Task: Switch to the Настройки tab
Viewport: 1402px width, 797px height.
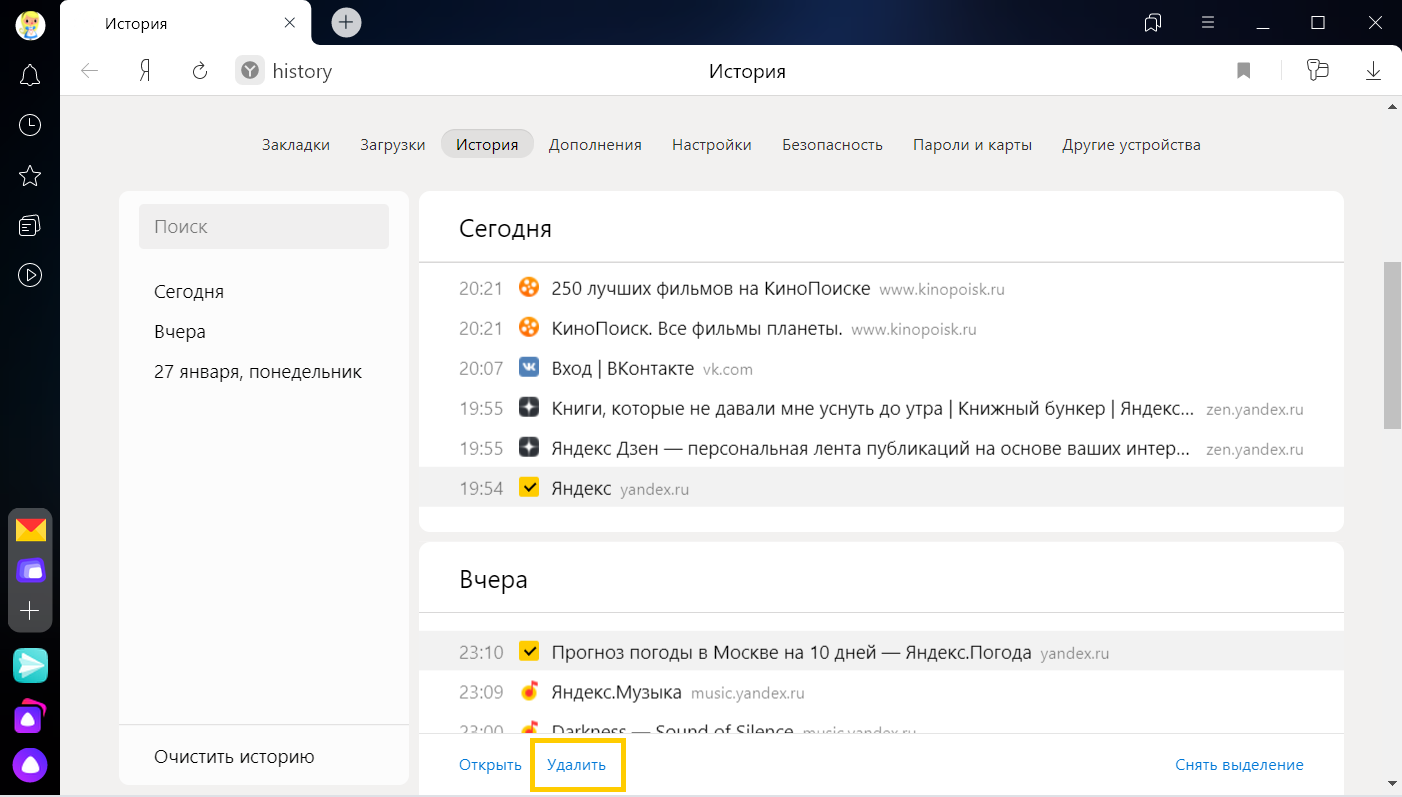Action: pos(712,144)
